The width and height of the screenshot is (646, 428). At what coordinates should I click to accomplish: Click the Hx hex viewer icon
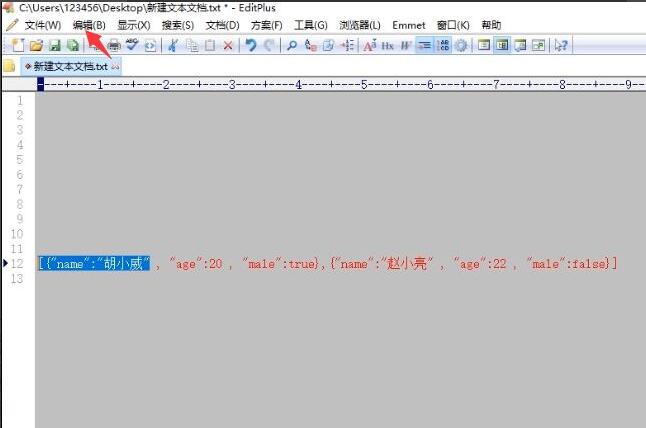click(x=388, y=45)
